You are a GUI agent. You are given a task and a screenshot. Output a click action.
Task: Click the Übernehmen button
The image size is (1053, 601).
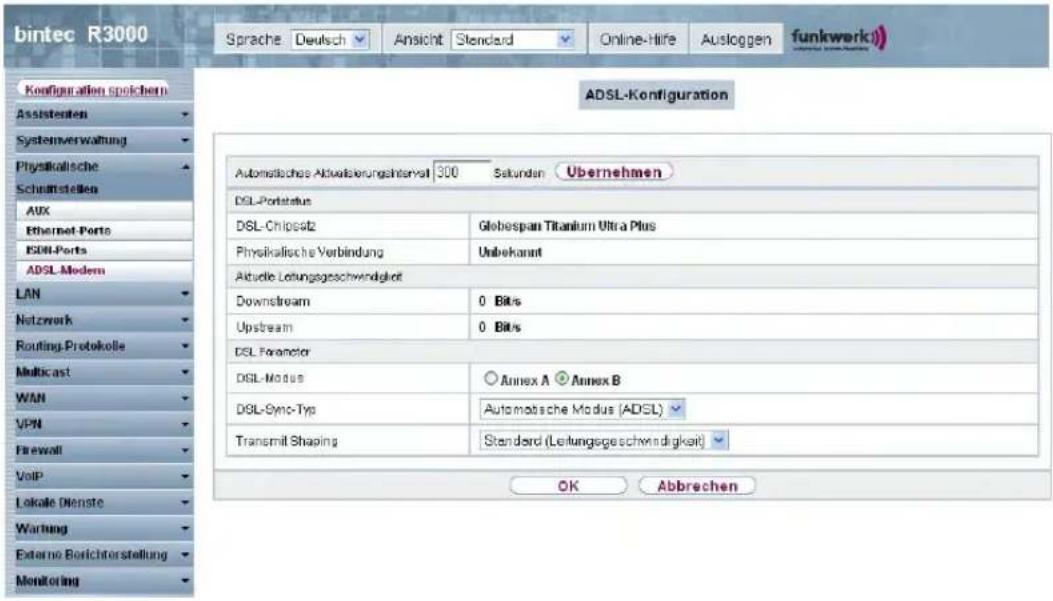614,172
